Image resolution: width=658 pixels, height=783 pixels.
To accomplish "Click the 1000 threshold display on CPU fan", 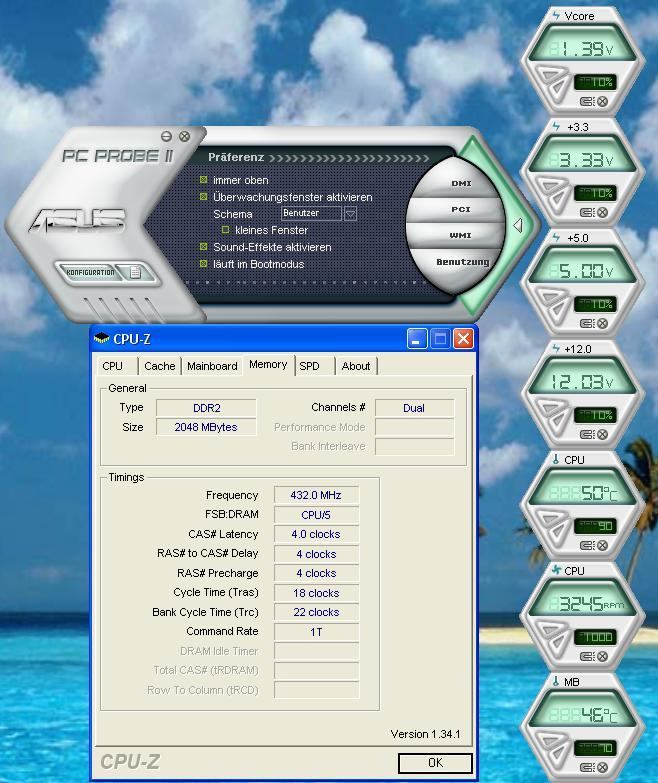I will pos(596,636).
